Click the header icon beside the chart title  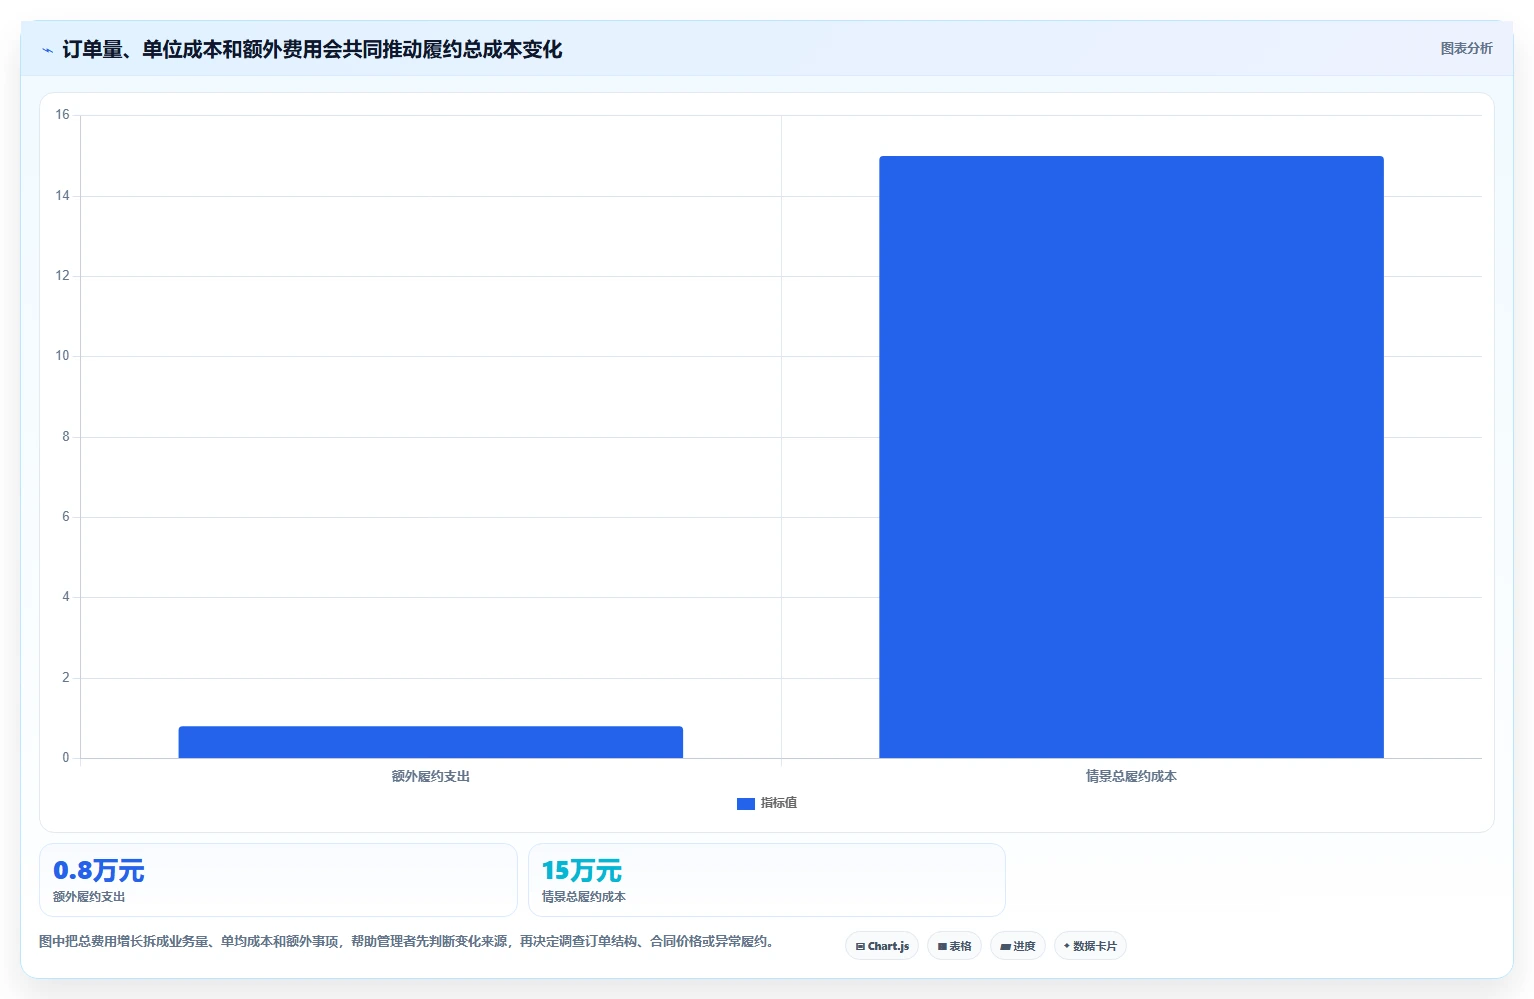pyautogui.click(x=47, y=50)
